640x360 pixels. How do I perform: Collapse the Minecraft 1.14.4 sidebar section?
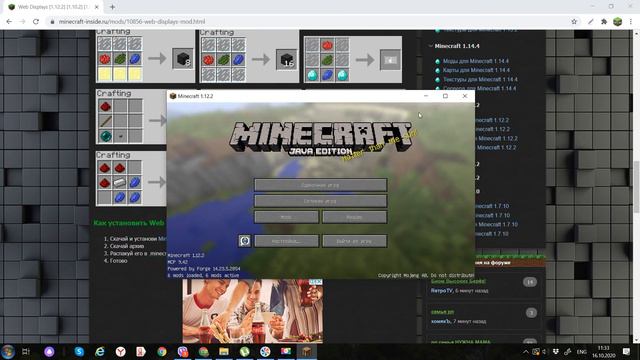431,46
